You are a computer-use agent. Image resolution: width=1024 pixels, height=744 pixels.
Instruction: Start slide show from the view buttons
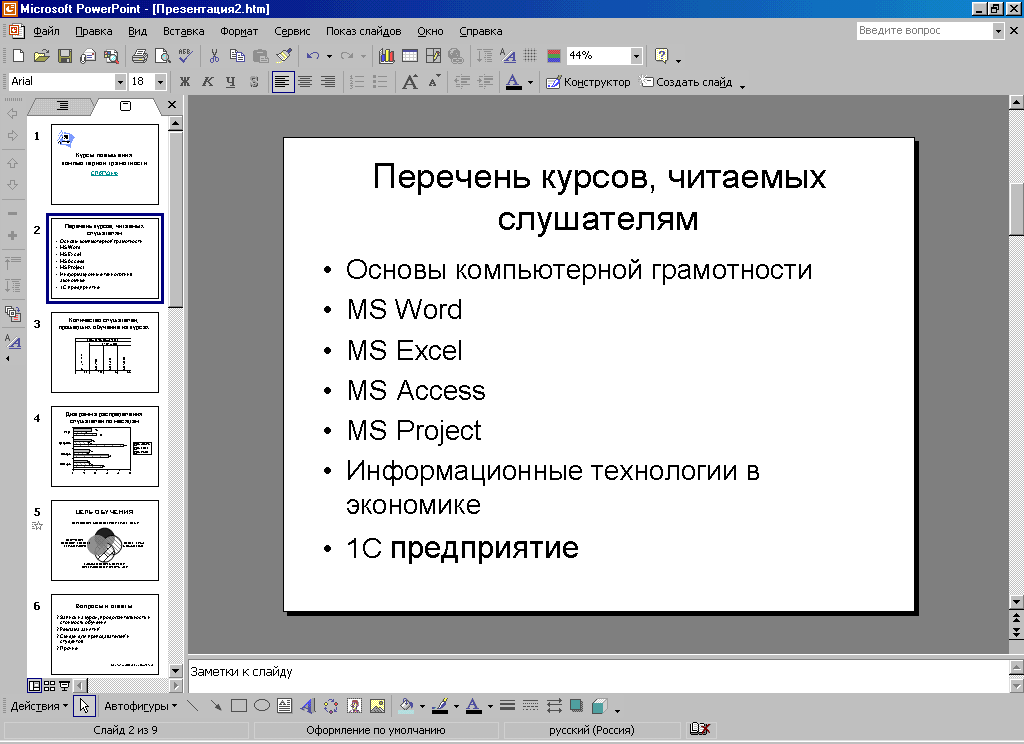click(64, 686)
